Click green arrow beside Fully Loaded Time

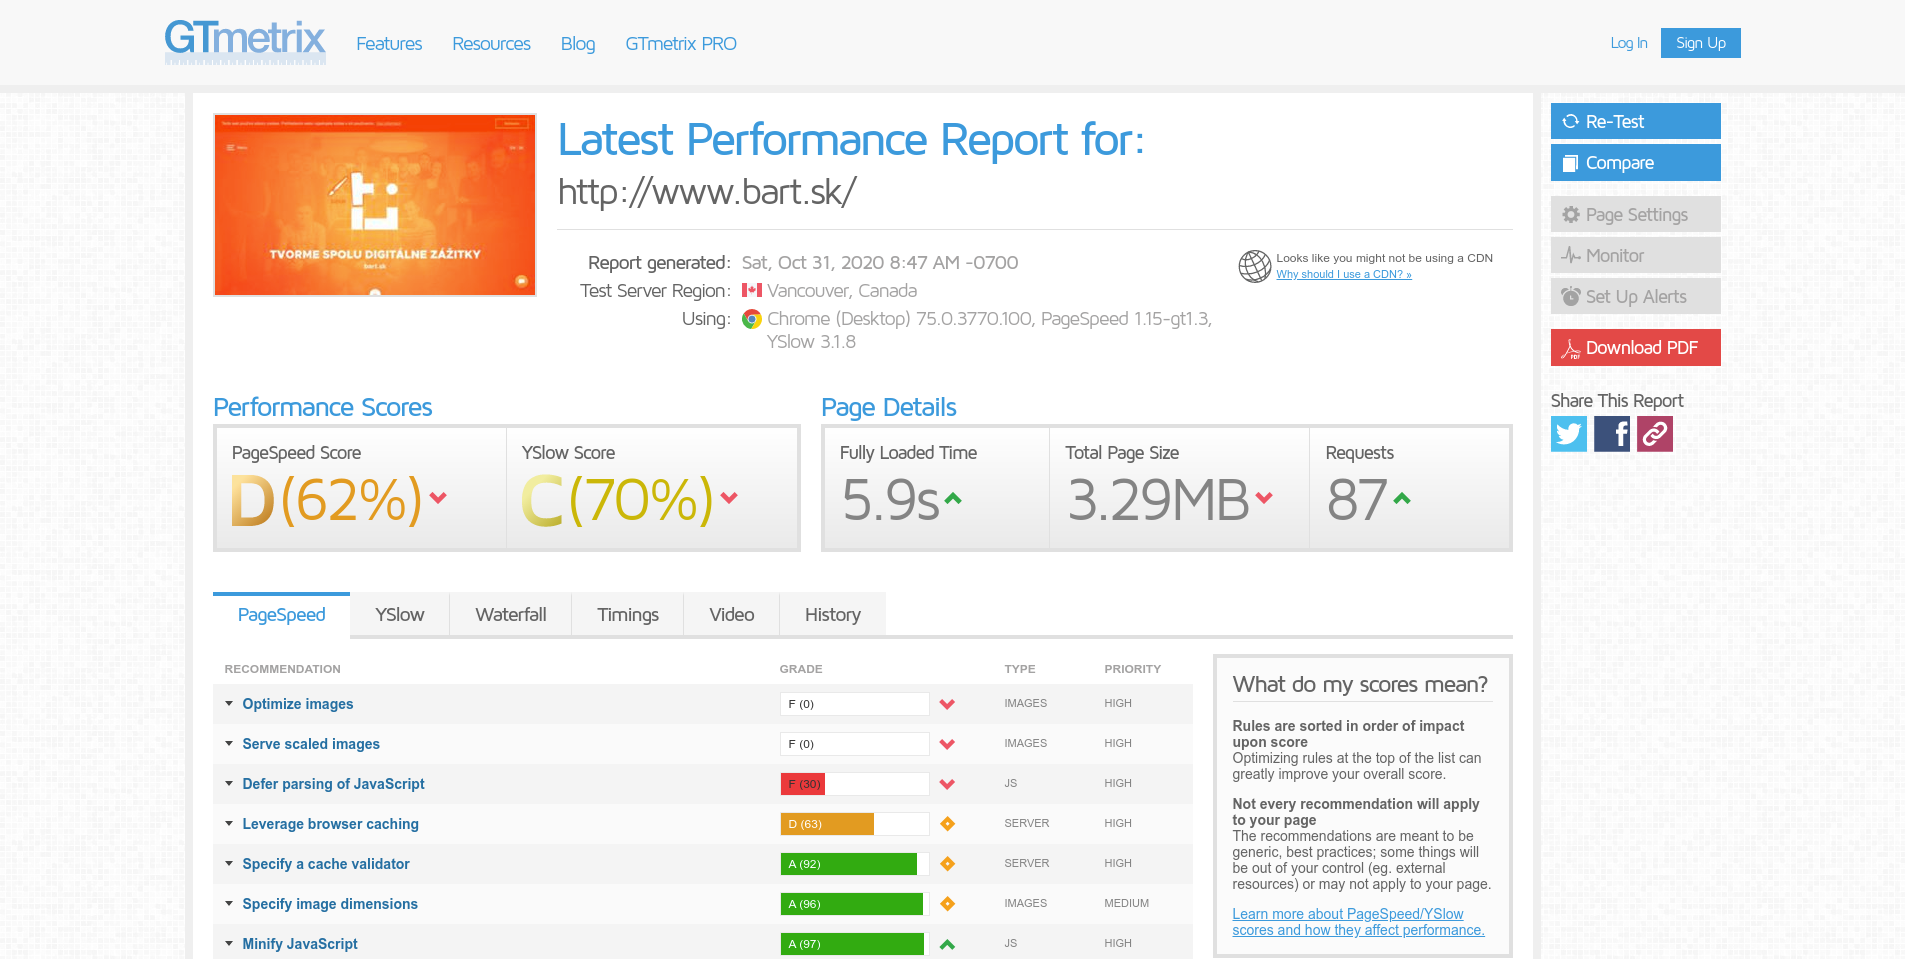tap(953, 497)
